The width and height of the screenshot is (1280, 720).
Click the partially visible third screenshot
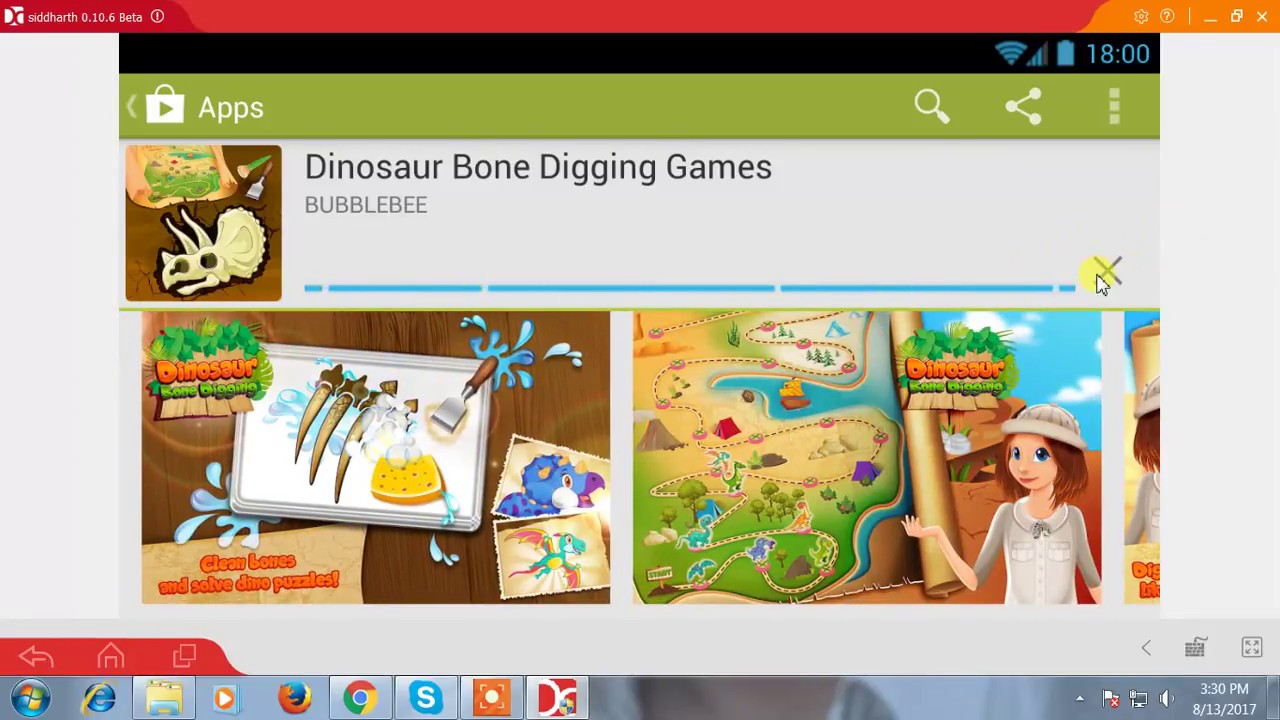click(x=1141, y=457)
